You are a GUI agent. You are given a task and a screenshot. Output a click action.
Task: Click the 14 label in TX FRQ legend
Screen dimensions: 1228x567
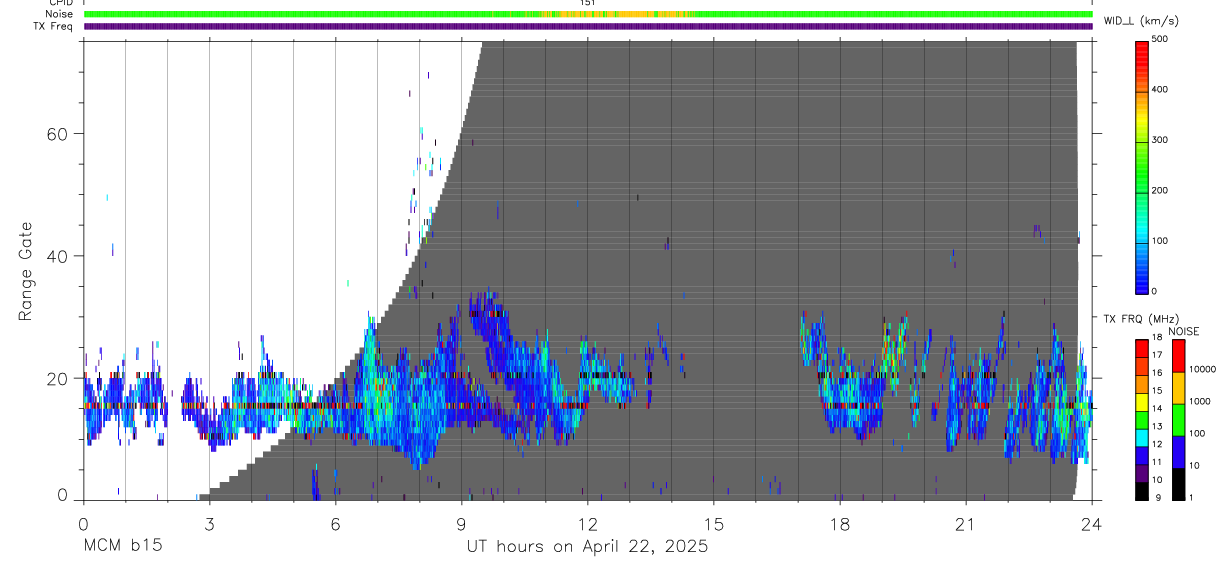point(1157,408)
